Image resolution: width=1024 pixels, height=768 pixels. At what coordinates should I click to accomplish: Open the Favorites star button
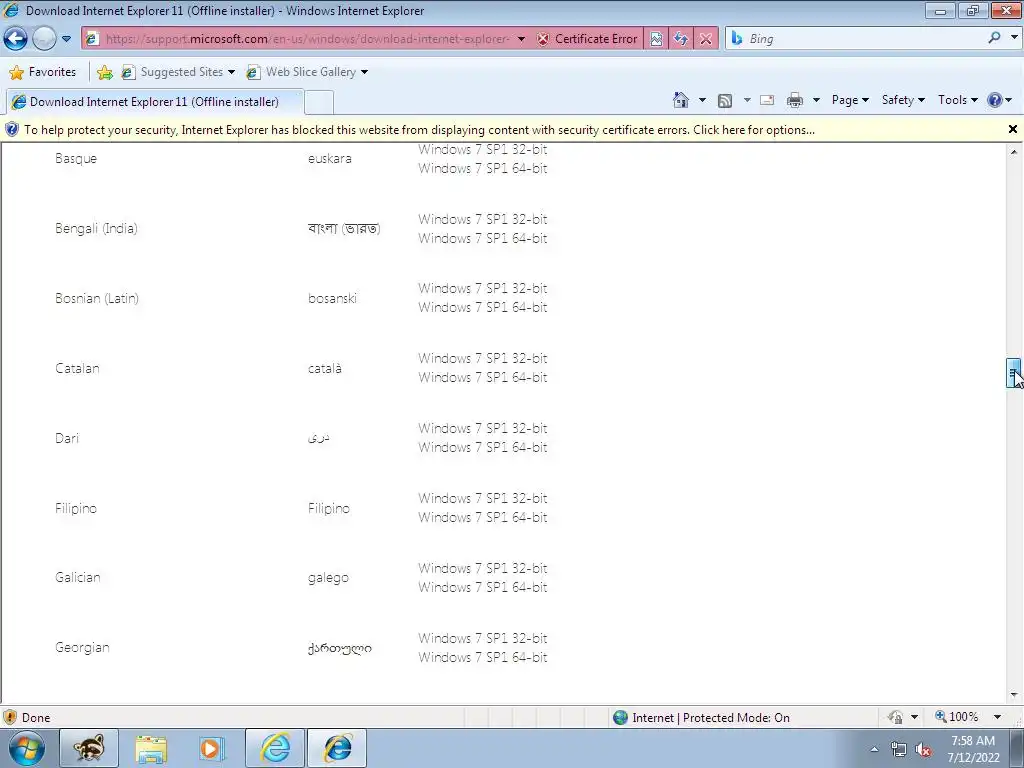[43, 72]
